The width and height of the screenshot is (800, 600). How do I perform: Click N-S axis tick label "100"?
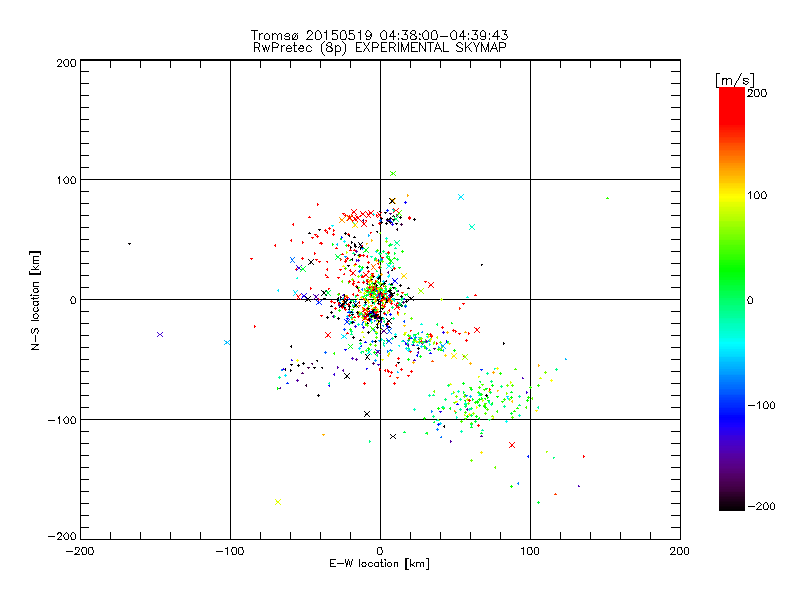click(67, 181)
